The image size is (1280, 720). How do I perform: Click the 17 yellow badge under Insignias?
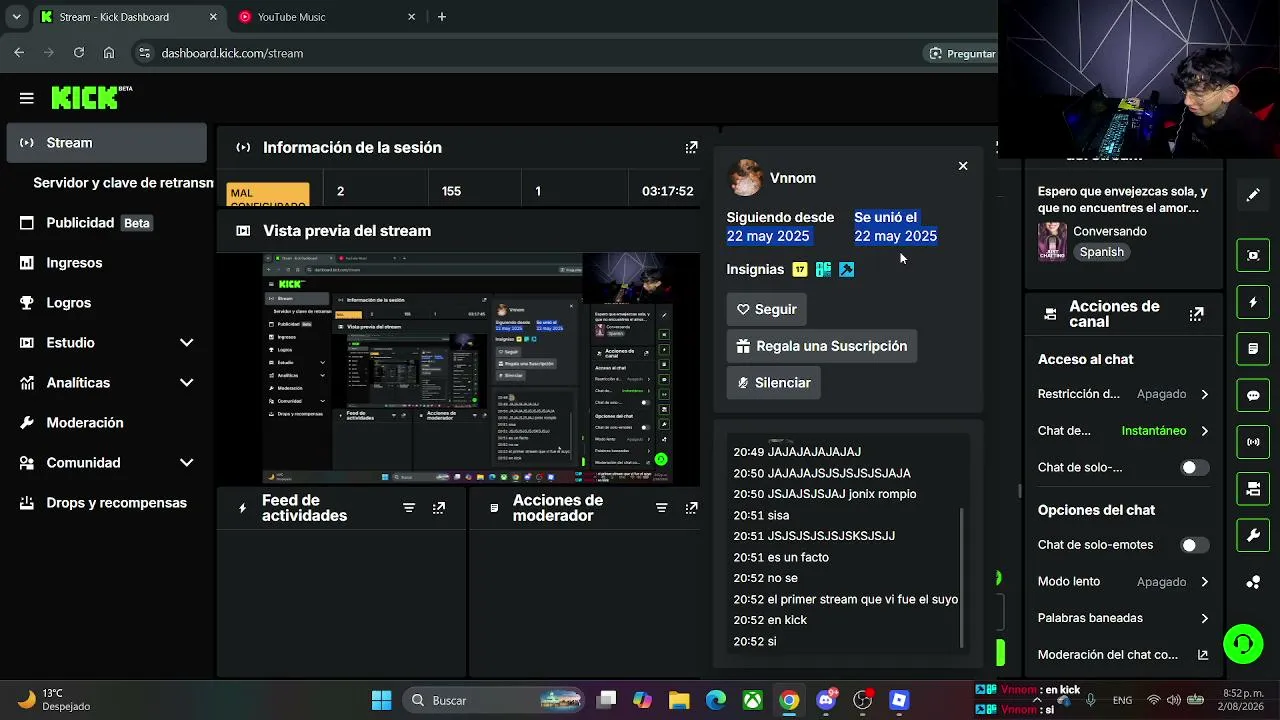click(800, 269)
